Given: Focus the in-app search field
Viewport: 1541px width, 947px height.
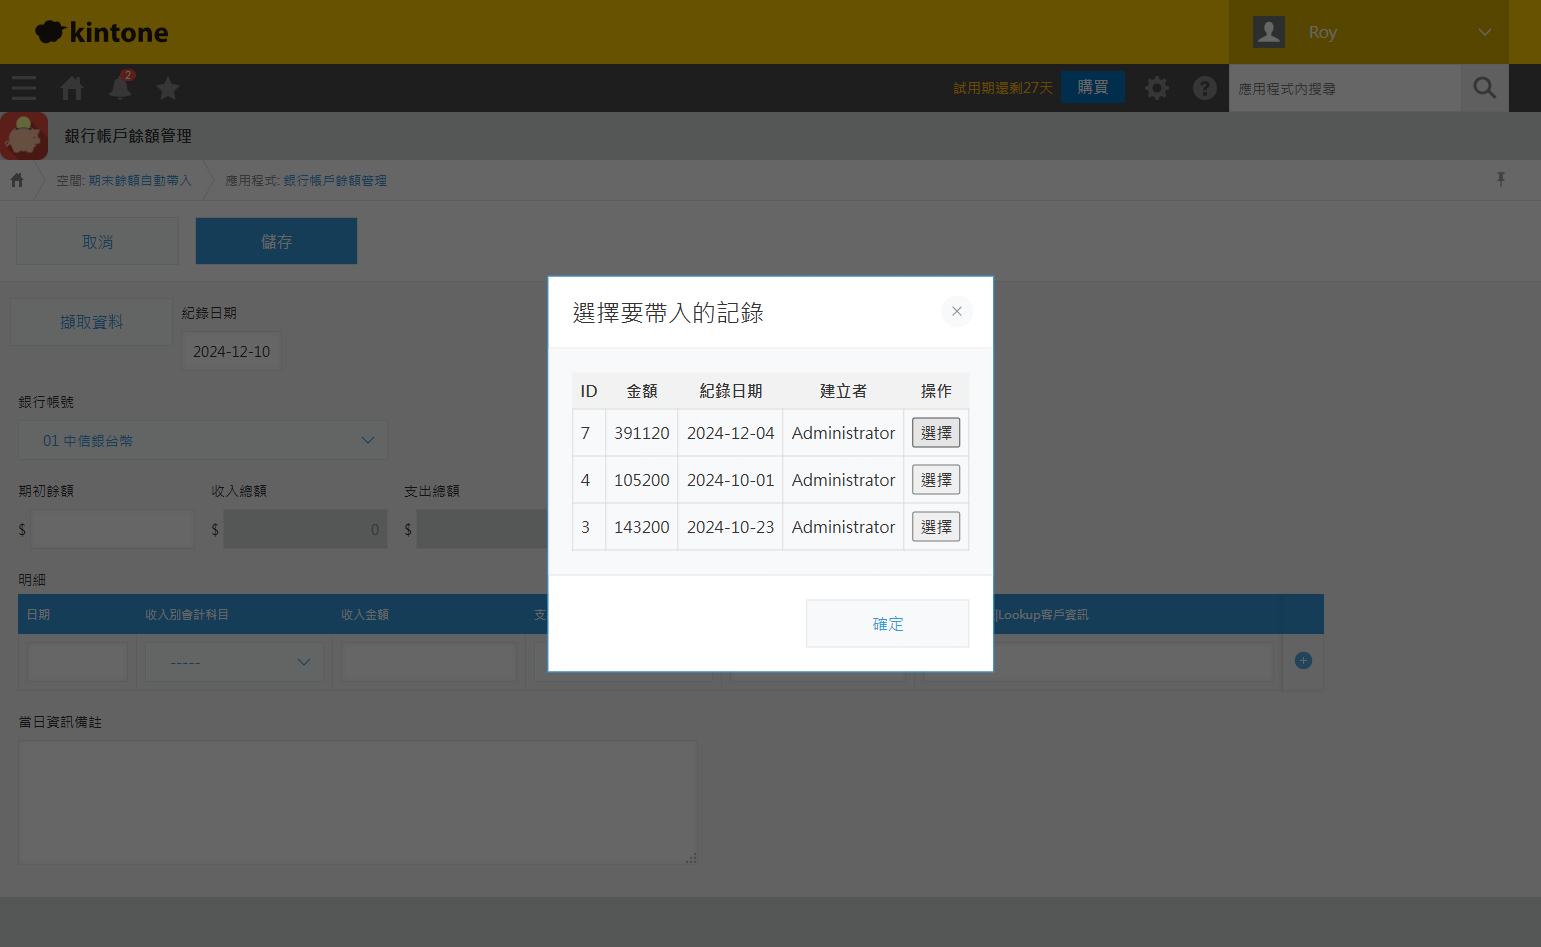Looking at the screenshot, I should click(1345, 88).
